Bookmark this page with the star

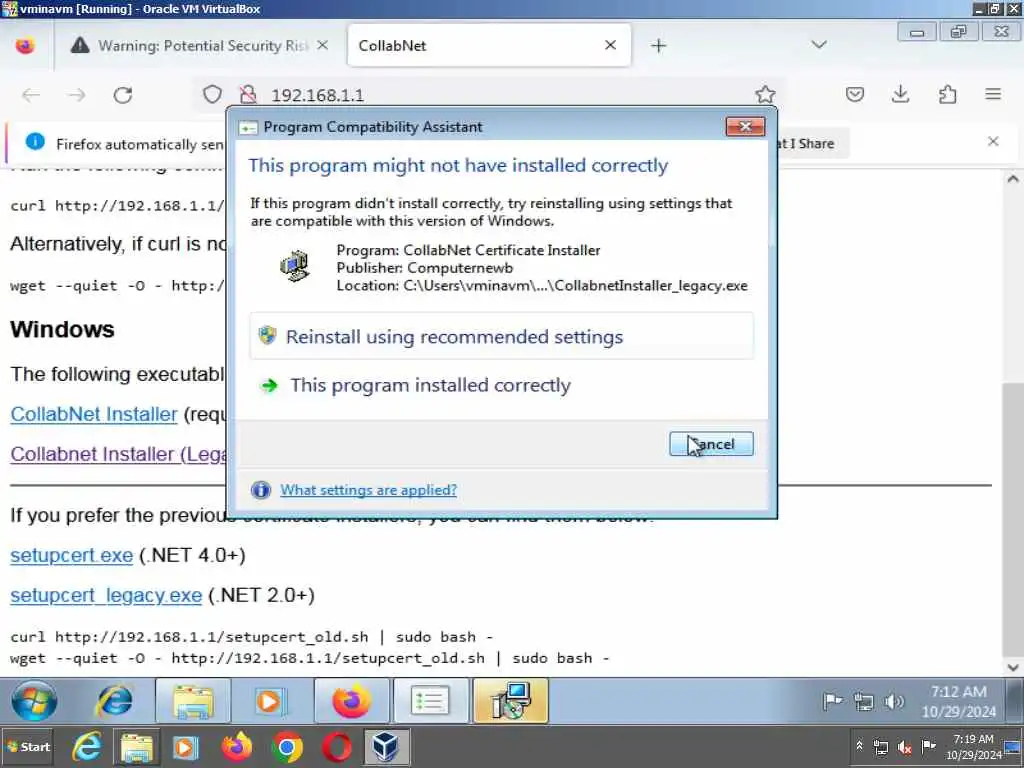pyautogui.click(x=765, y=95)
